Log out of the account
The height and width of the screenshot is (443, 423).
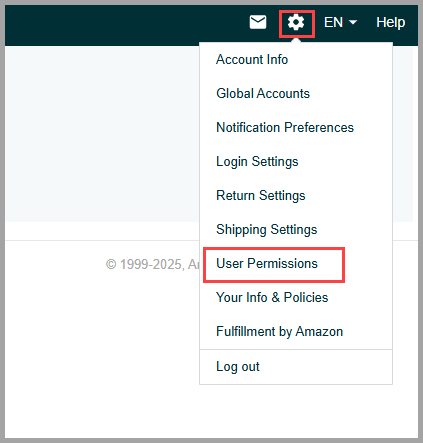[238, 367]
